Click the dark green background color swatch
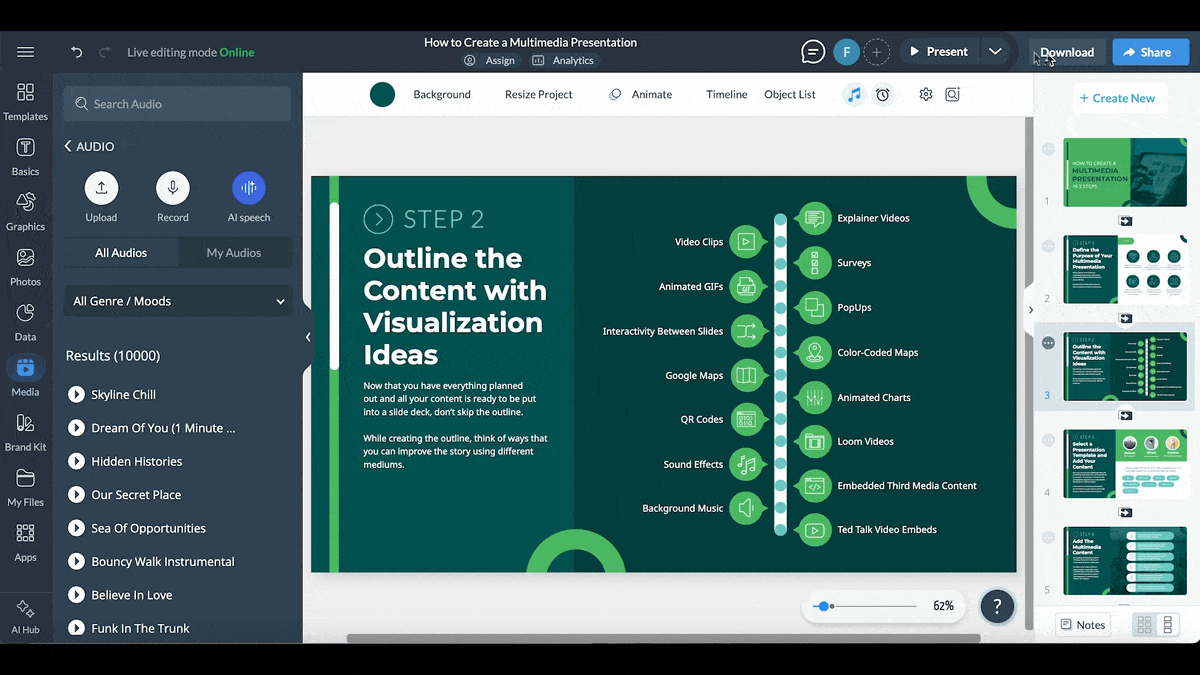The image size is (1200, 675). pos(382,94)
